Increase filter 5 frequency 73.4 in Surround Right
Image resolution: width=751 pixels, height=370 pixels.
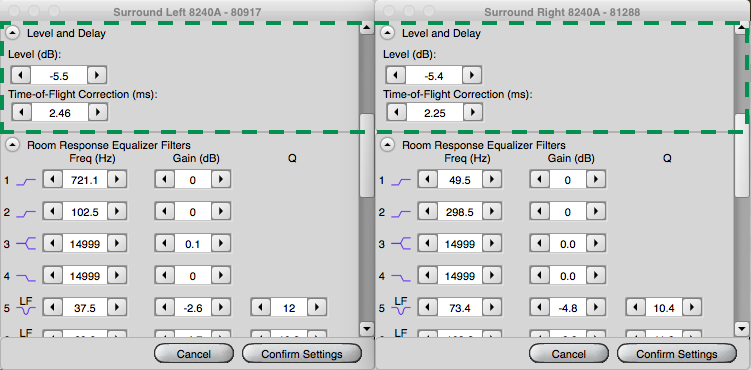coord(492,308)
